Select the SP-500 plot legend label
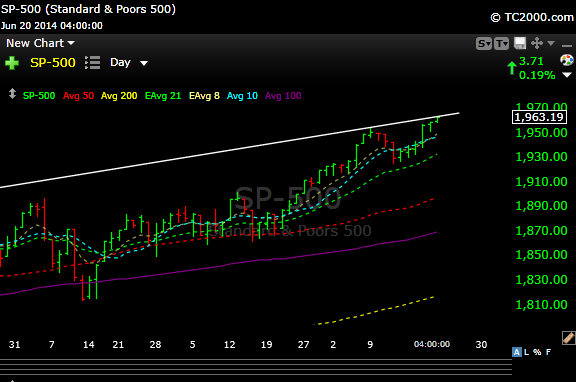This screenshot has height=382, width=576. [x=39, y=96]
